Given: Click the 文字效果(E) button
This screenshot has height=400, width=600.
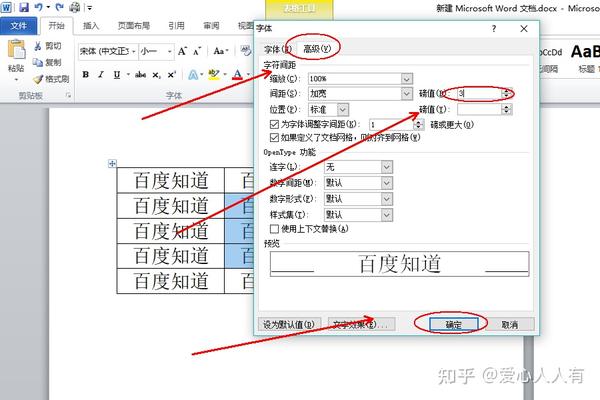Looking at the screenshot, I should point(361,325).
